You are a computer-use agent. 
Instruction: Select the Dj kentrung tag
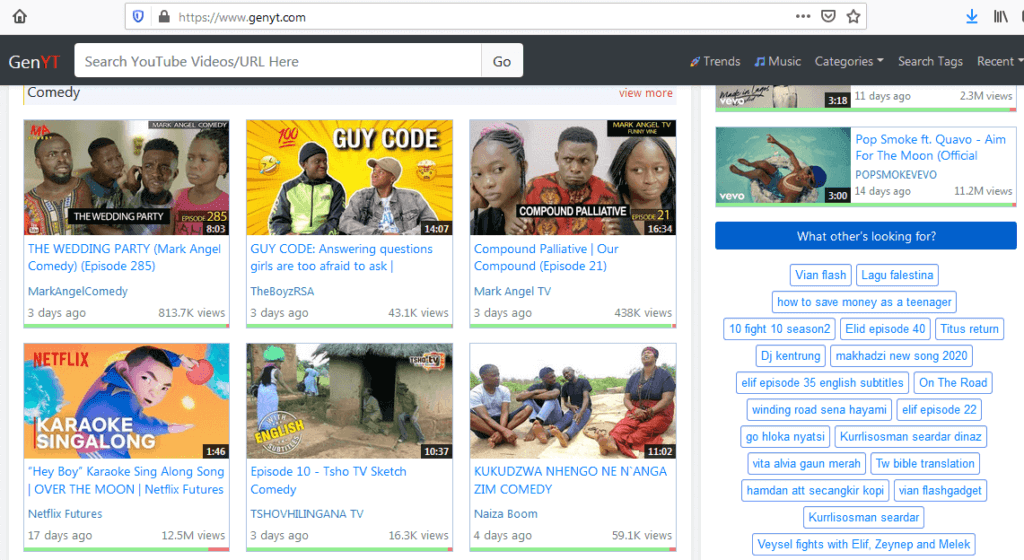click(x=790, y=356)
